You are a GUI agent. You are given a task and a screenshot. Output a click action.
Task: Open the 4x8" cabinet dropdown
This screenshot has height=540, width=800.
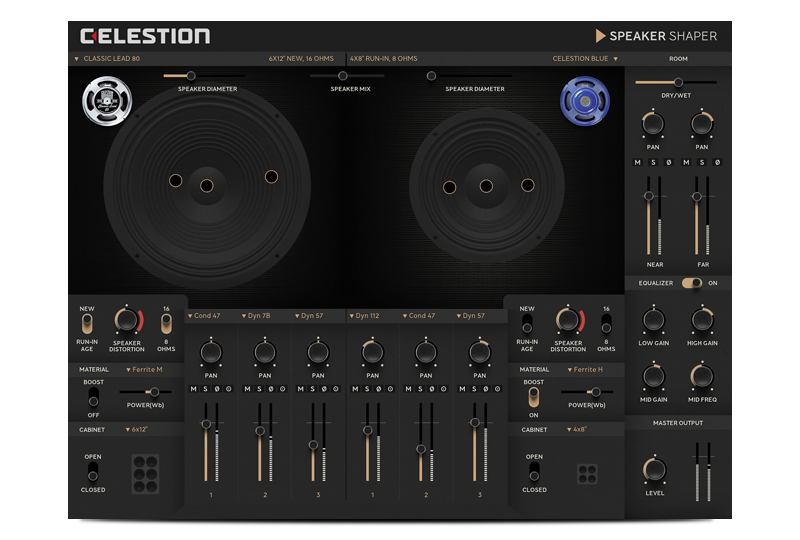[x=577, y=430]
